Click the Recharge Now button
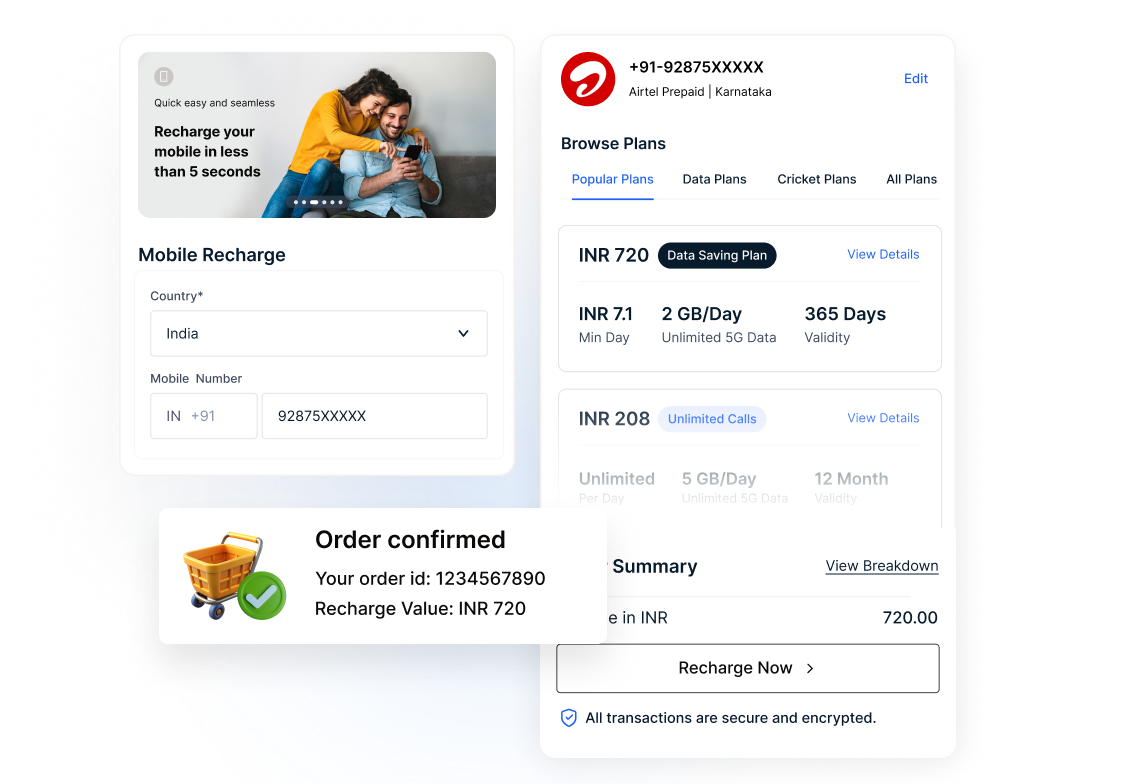The width and height of the screenshot is (1124, 784). (748, 668)
